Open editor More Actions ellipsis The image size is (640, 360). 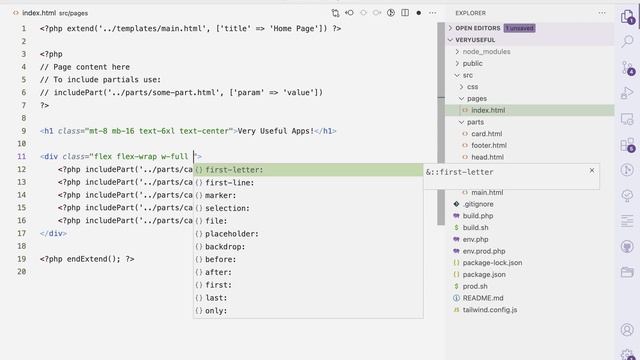[433, 13]
